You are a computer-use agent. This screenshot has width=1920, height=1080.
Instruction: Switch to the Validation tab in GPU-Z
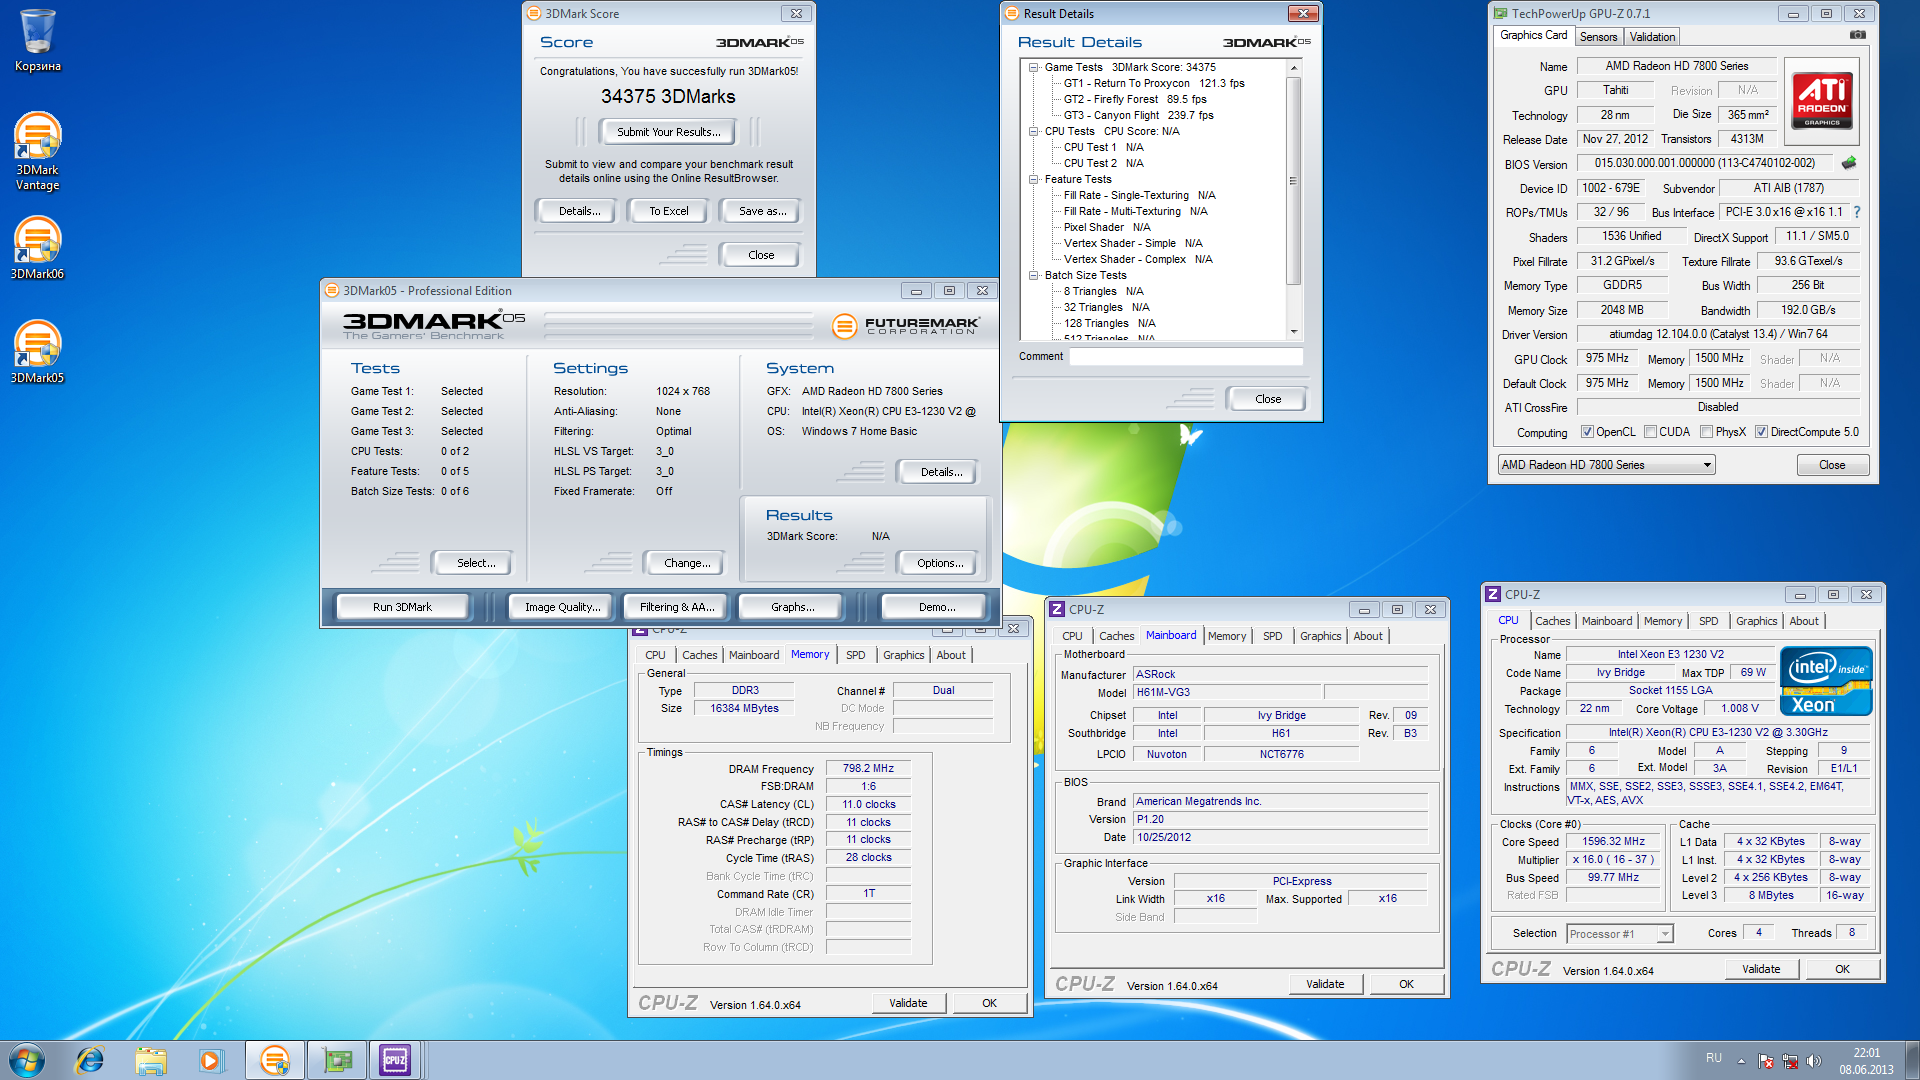(1652, 37)
